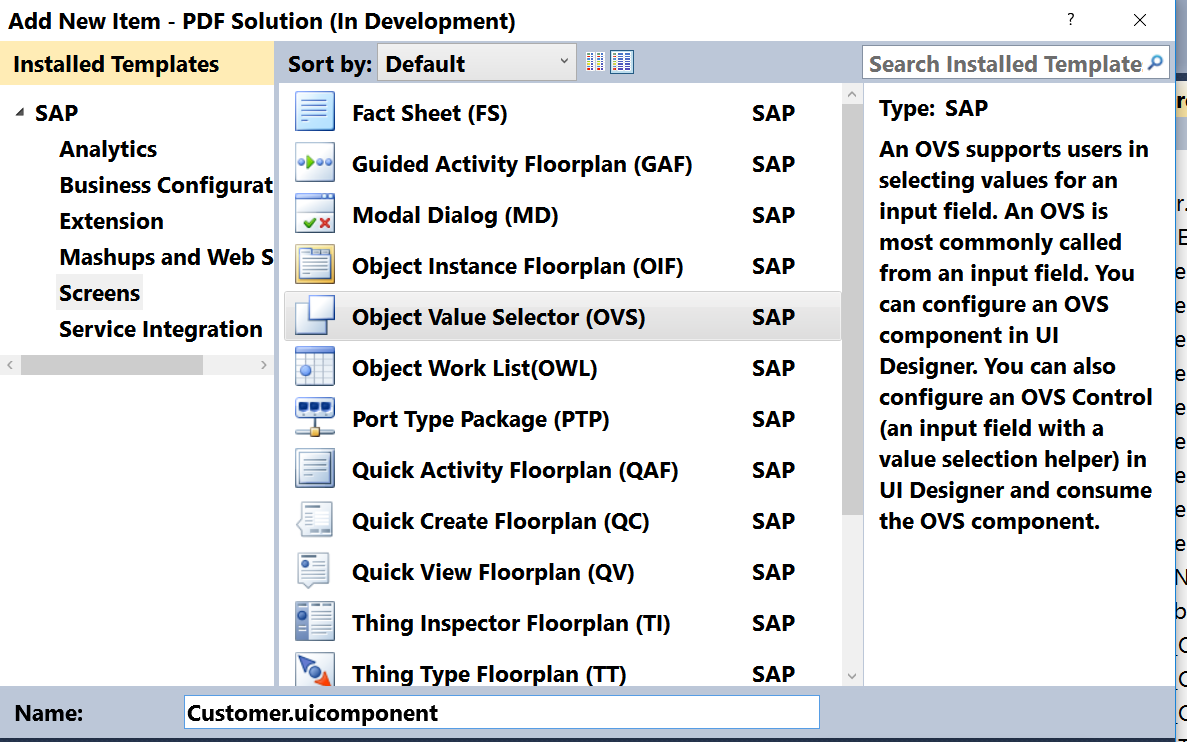1187x742 pixels.
Task: Click the search magnifier icon
Action: (1155, 63)
